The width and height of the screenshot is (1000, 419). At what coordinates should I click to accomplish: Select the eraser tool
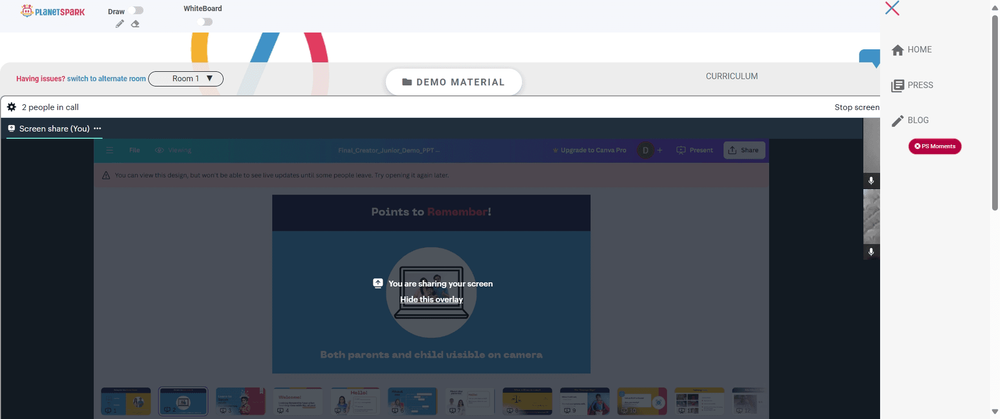135,24
